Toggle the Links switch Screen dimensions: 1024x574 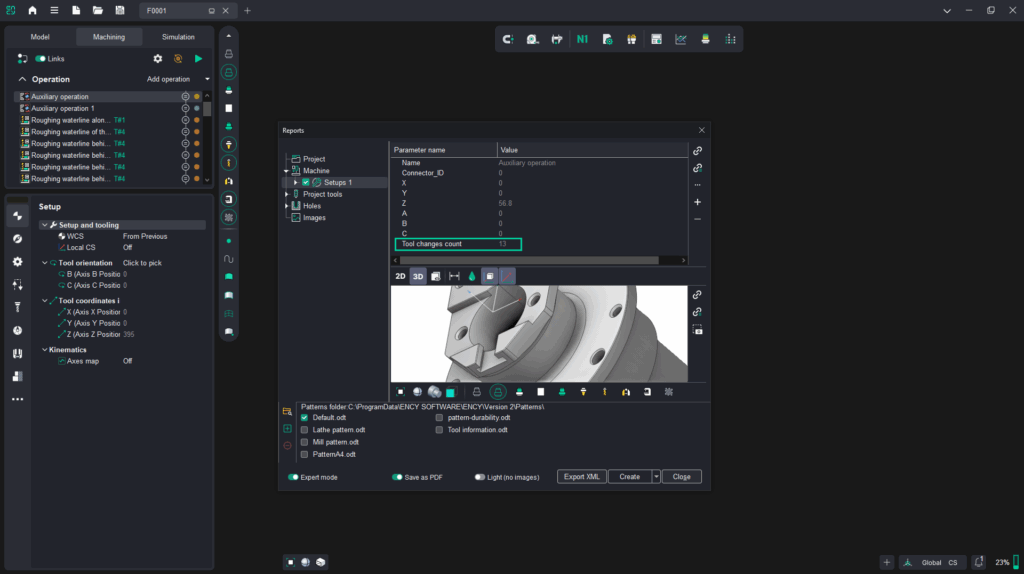[40, 59]
